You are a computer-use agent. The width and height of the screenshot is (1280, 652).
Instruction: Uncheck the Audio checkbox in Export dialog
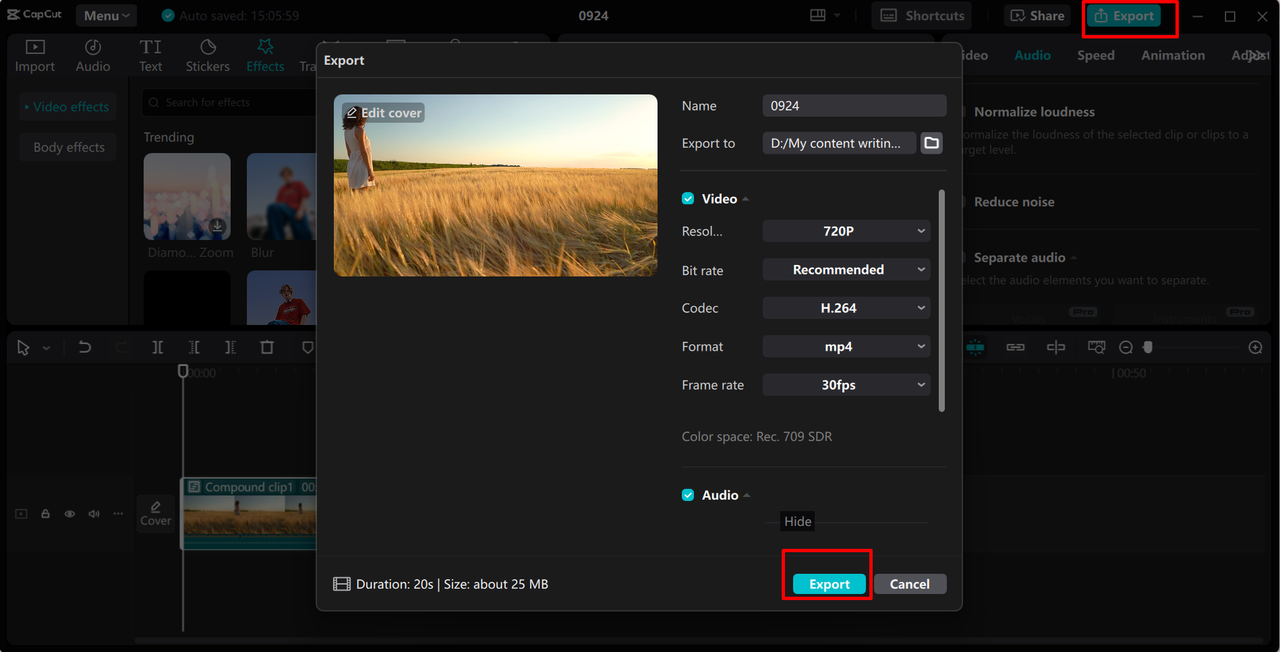(x=688, y=495)
